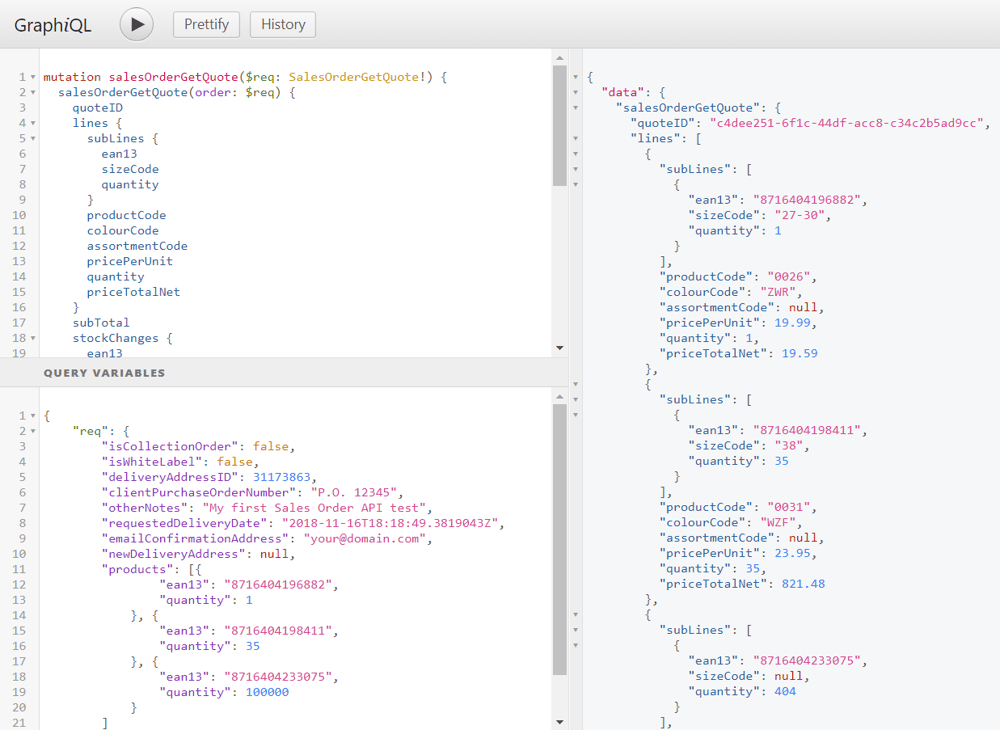This screenshot has height=730, width=1000.
Task: Click pricePerUnit value 19.99 in the result
Action: 792,323
